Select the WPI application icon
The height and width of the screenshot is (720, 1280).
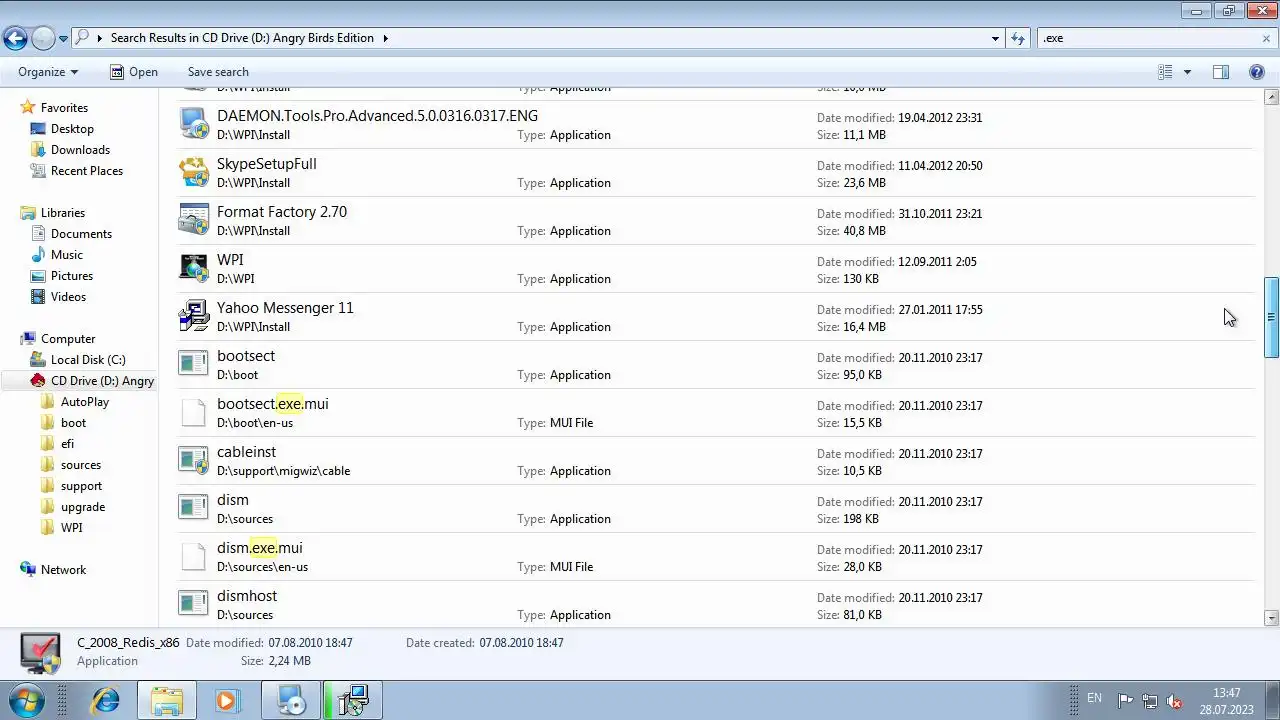[x=194, y=268]
